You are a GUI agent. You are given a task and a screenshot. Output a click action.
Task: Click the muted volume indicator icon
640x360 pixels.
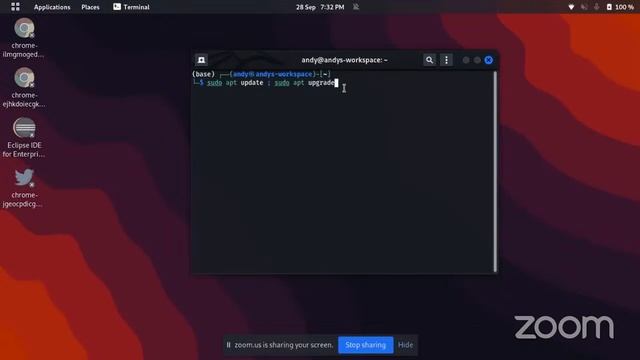(584, 7)
